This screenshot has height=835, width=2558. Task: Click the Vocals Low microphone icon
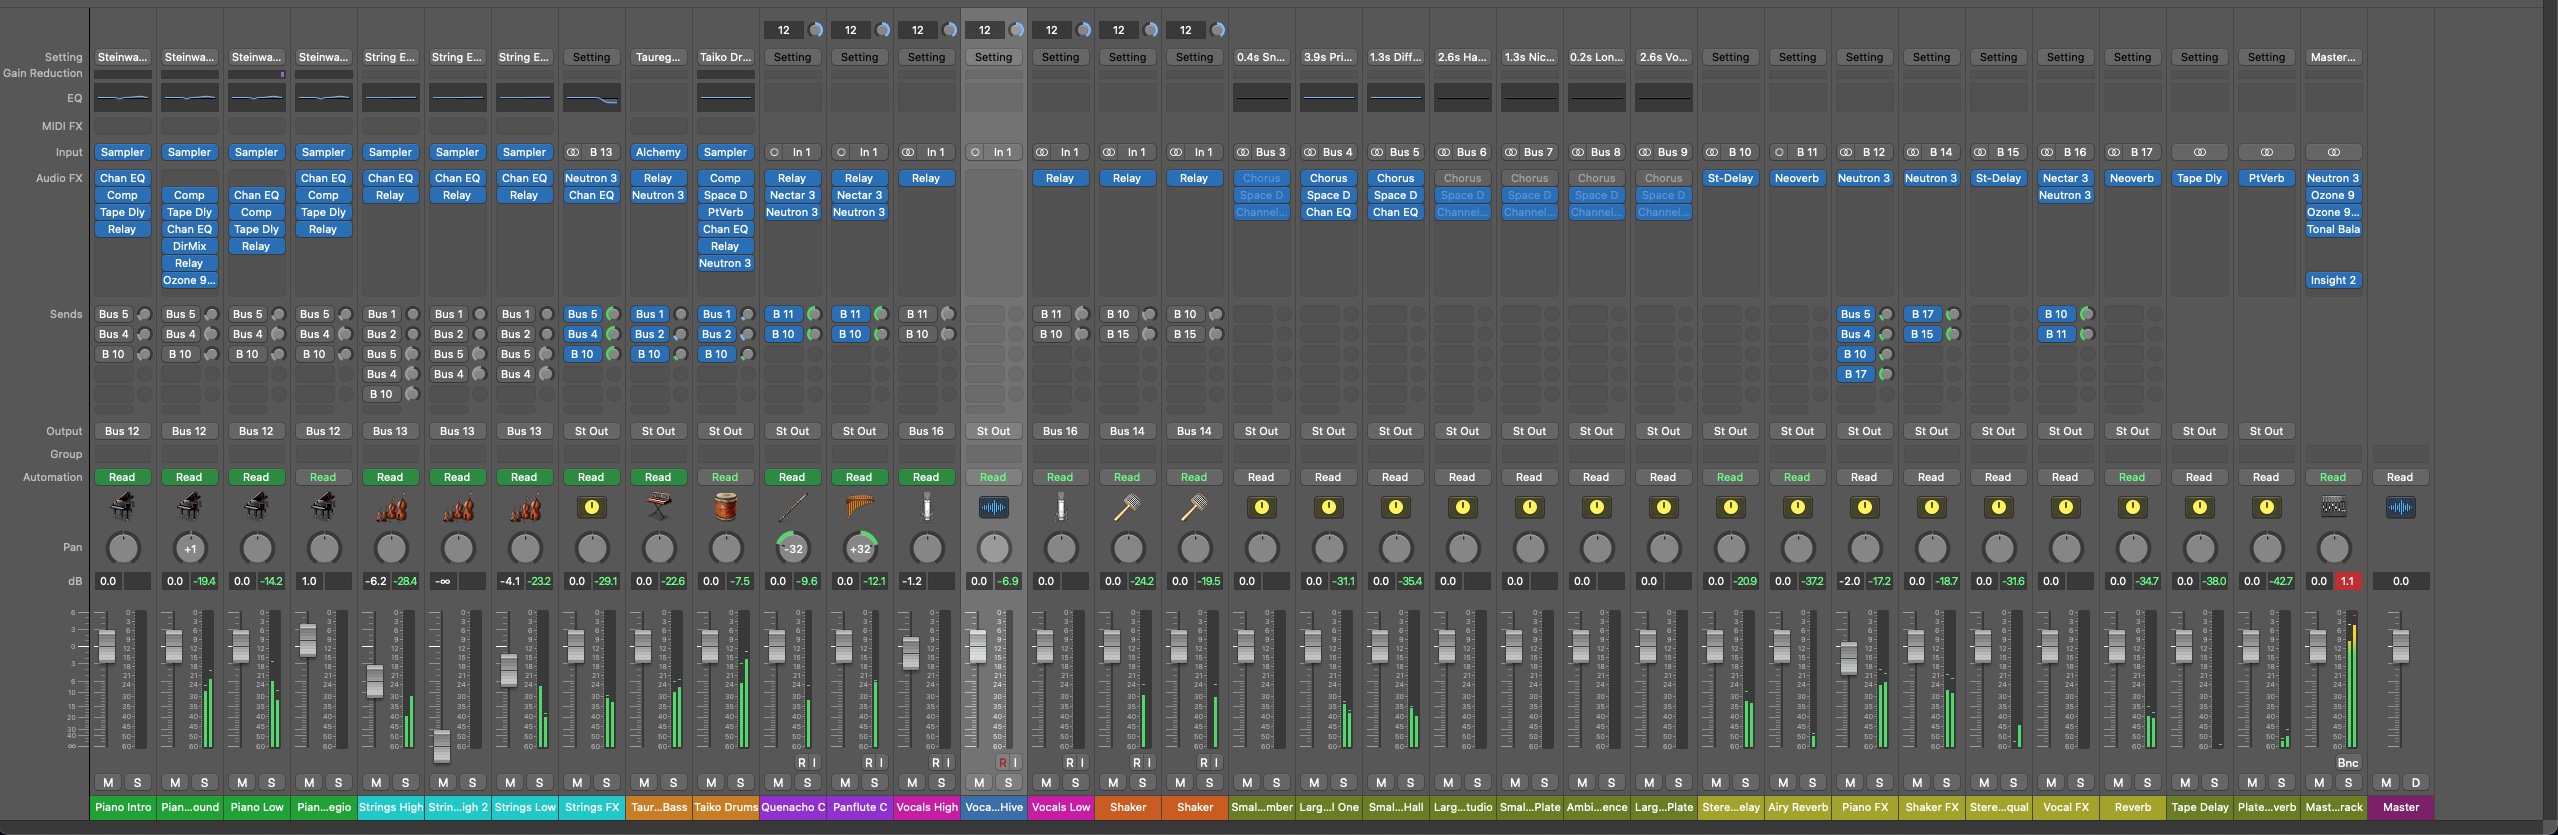coord(1060,507)
